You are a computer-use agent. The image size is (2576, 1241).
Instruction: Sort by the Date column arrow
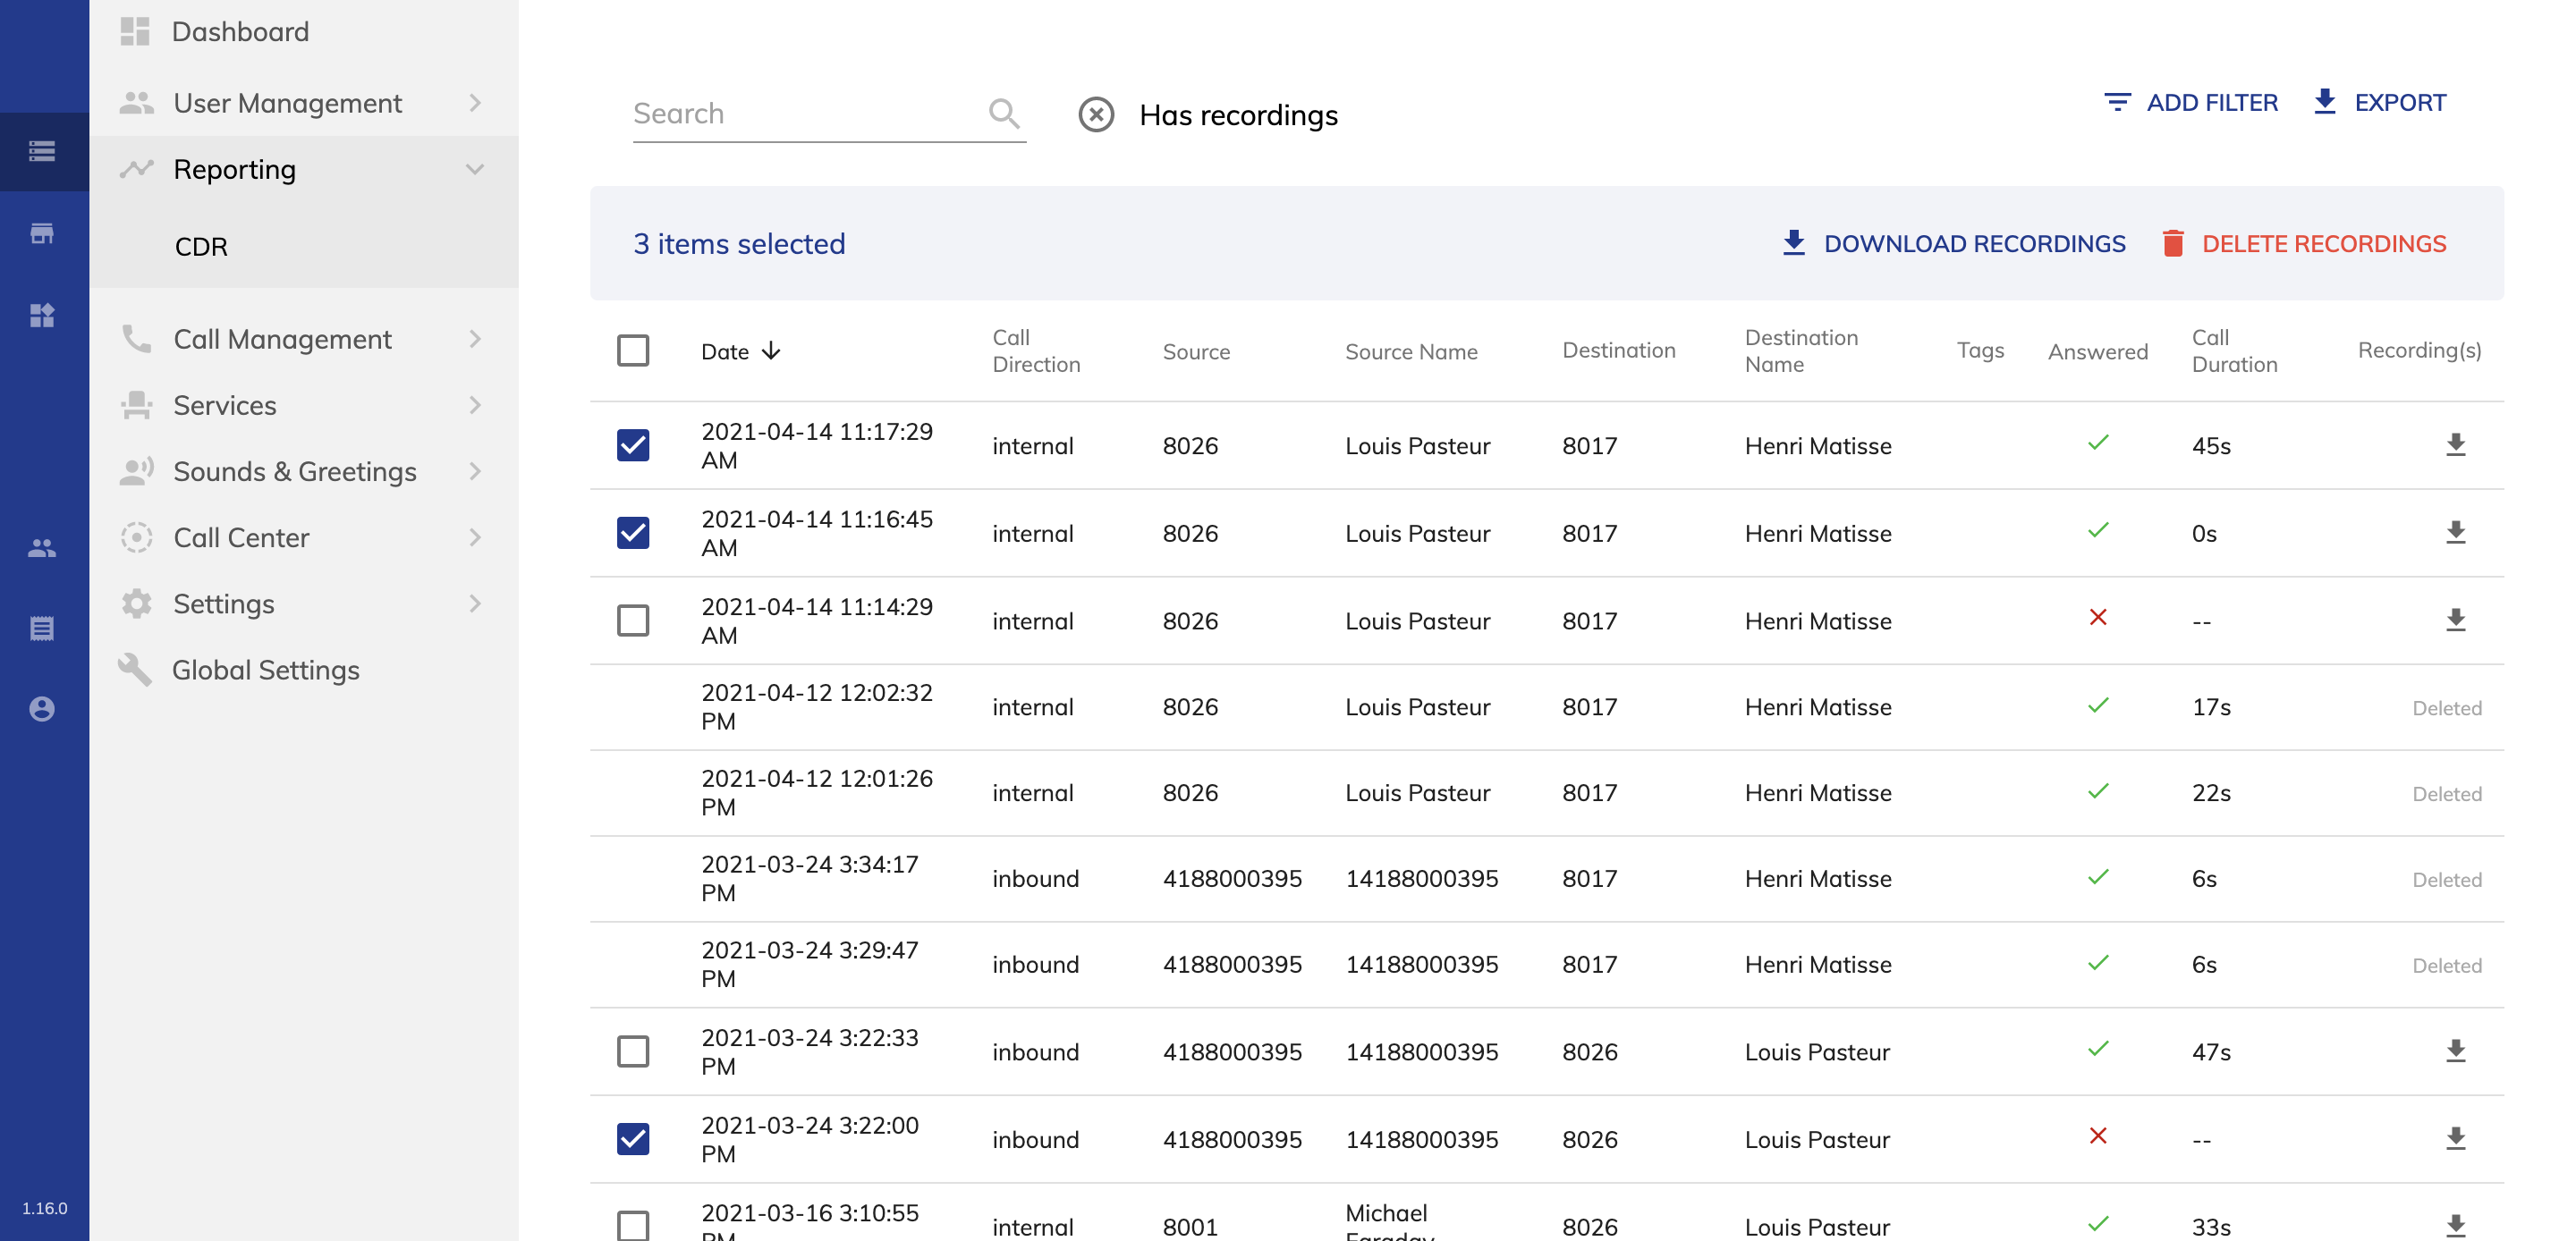coord(771,351)
